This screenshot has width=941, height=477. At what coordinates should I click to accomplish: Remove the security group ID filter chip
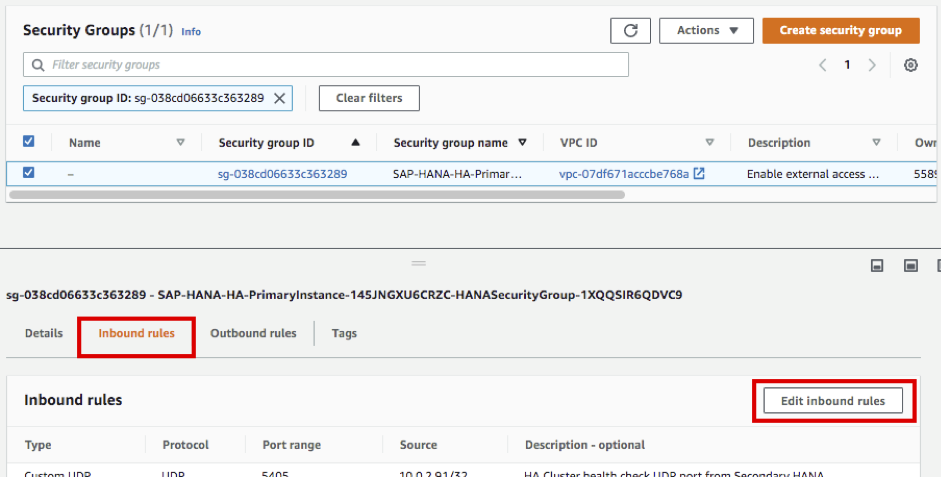[x=280, y=98]
